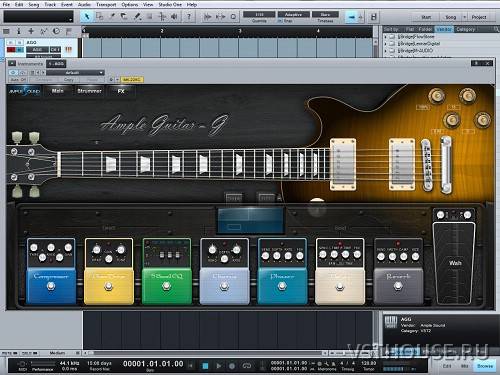500x375 pixels.
Task: Toggle the Chorus pedal footswitch
Action: click(x=224, y=286)
